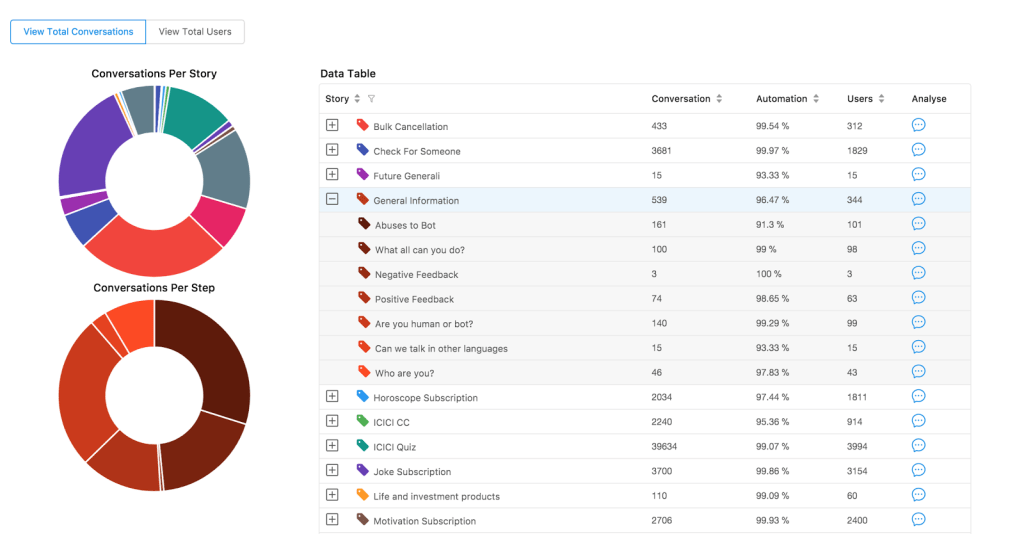The width and height of the screenshot is (1024, 534).
Task: Open the analyse icon for Check For Someone
Action: [918, 150]
